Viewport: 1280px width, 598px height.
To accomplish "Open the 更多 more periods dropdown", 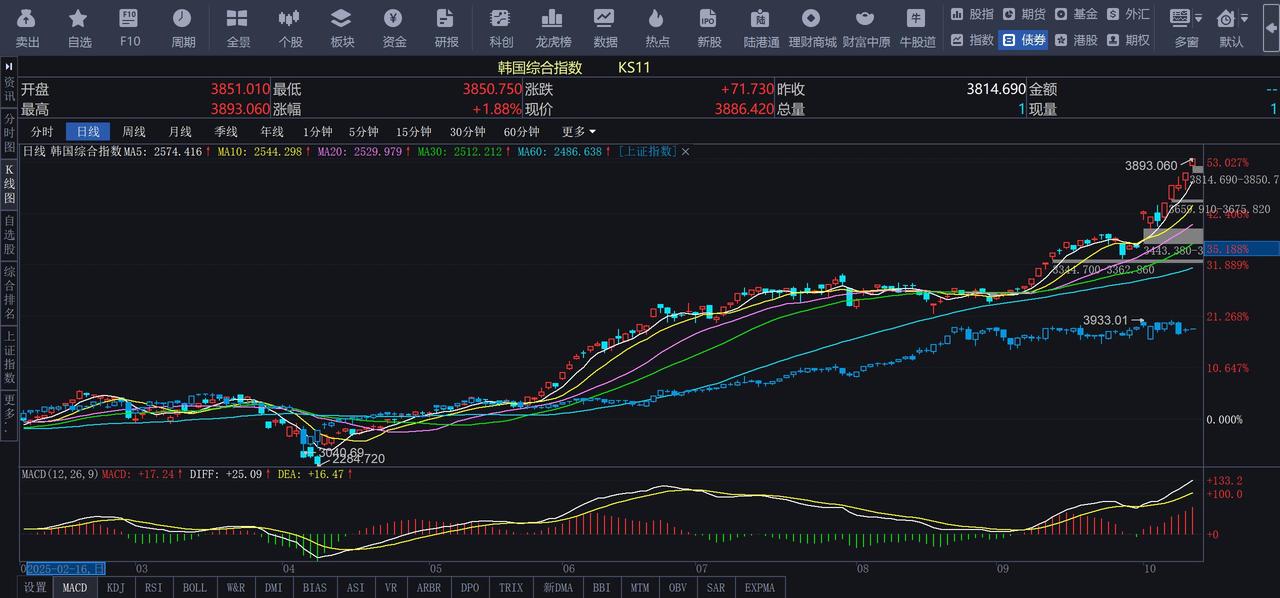I will click(x=579, y=132).
